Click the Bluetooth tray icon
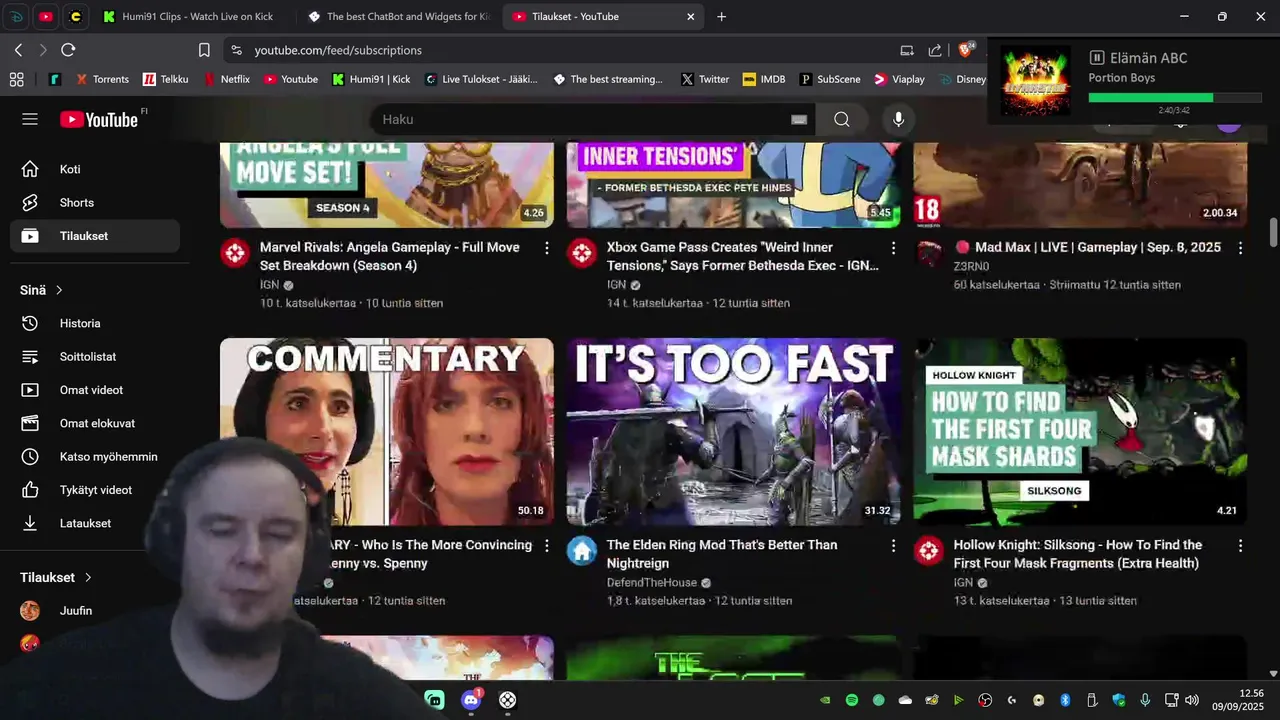The image size is (1280, 720). pos(1065,700)
